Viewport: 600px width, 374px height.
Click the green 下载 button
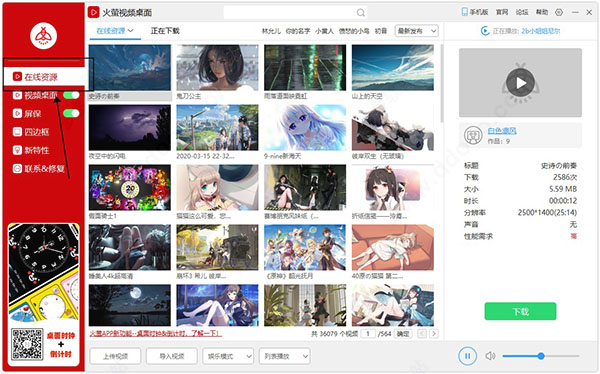click(x=520, y=311)
